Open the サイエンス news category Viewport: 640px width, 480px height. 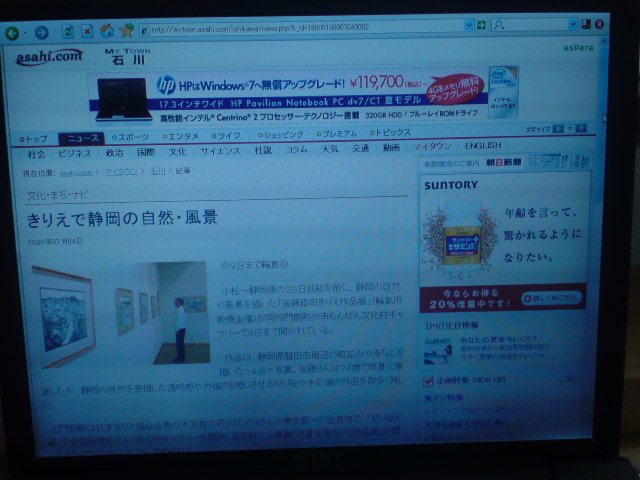coord(220,151)
